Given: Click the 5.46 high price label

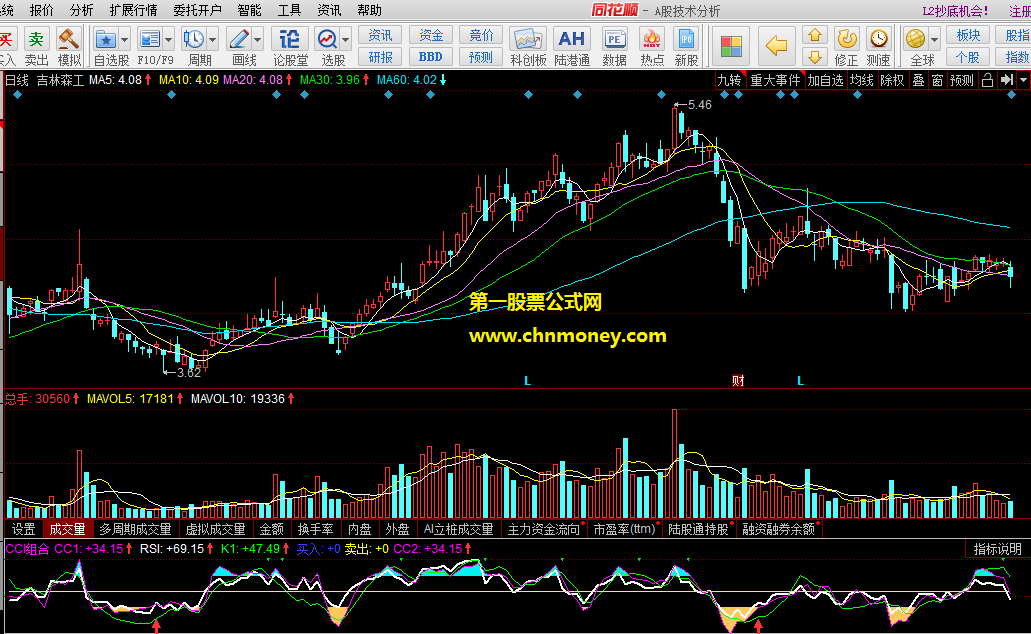Looking at the screenshot, I should (700, 105).
